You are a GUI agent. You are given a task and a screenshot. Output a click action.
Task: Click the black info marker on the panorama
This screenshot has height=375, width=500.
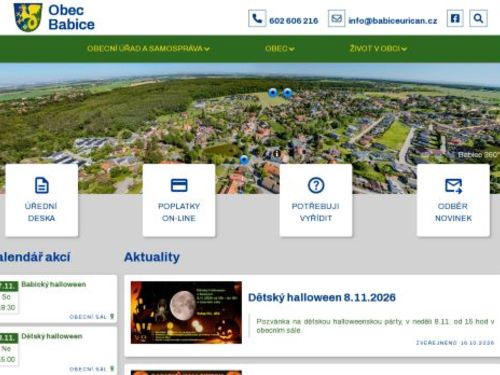(x=276, y=153)
